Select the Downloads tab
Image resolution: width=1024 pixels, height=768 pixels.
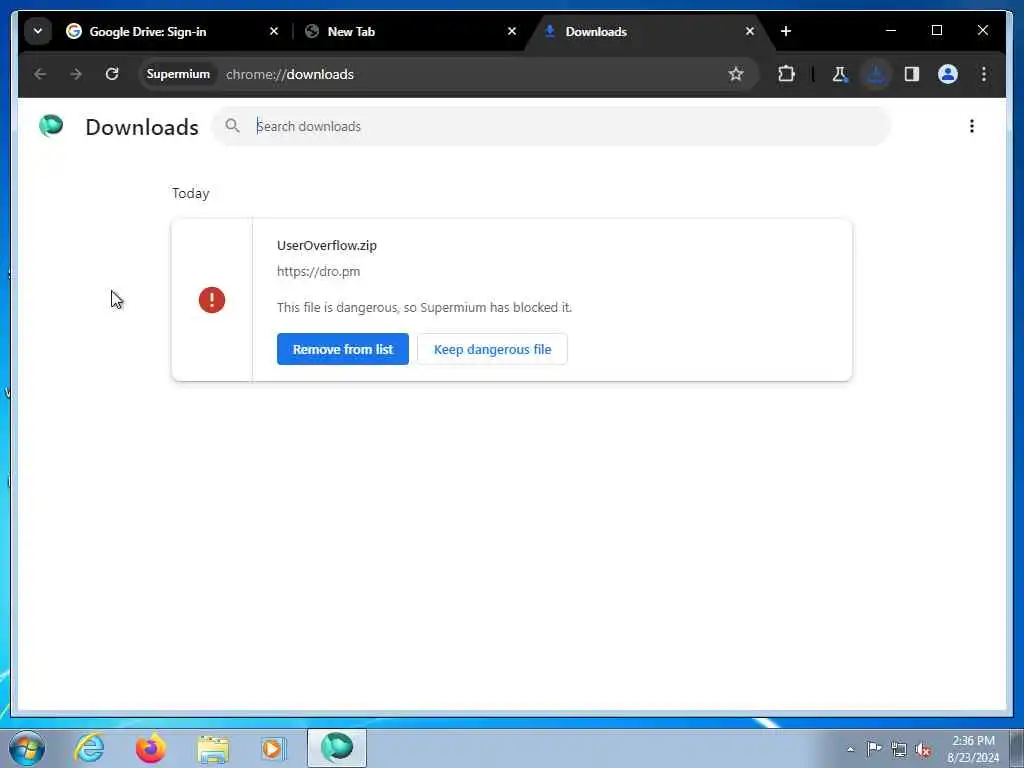click(648, 31)
